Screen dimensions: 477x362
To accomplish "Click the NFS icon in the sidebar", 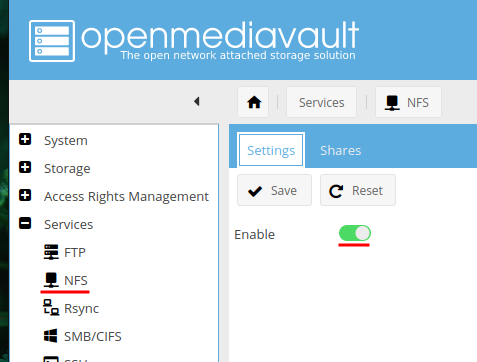I will pos(51,280).
